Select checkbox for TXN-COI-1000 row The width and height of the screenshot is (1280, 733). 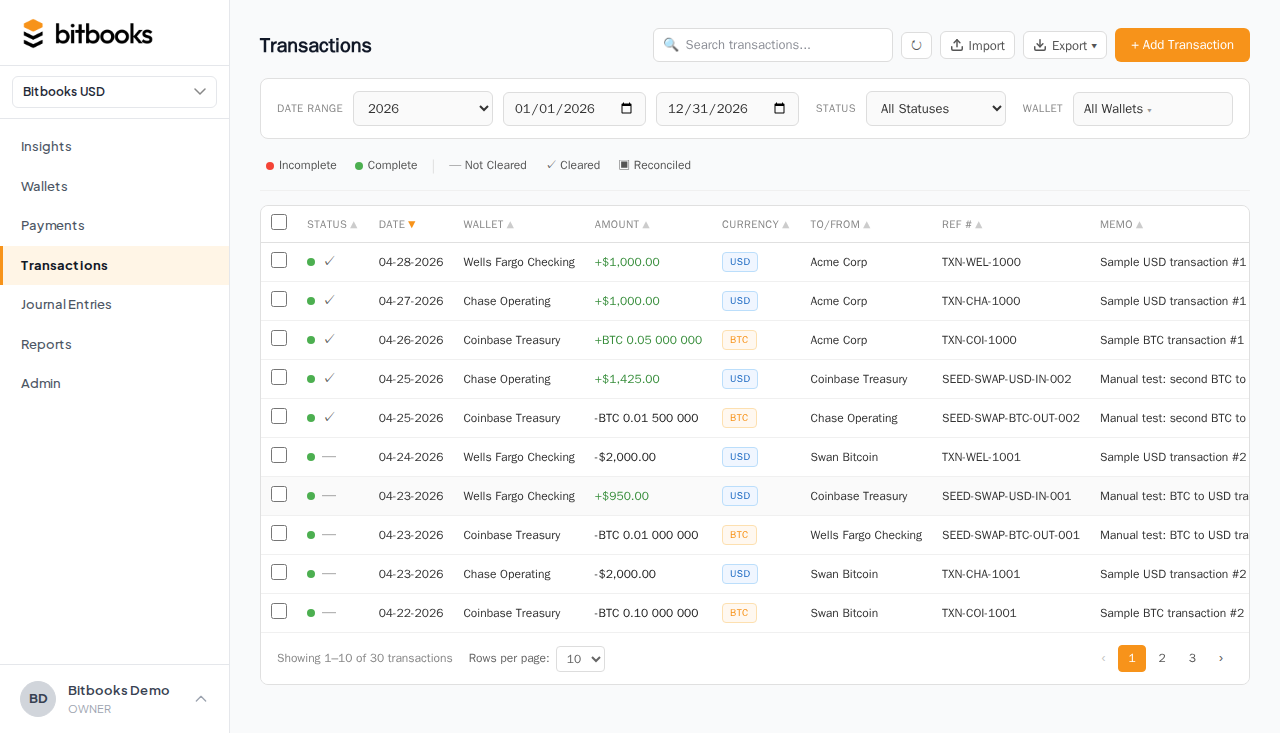point(279,338)
